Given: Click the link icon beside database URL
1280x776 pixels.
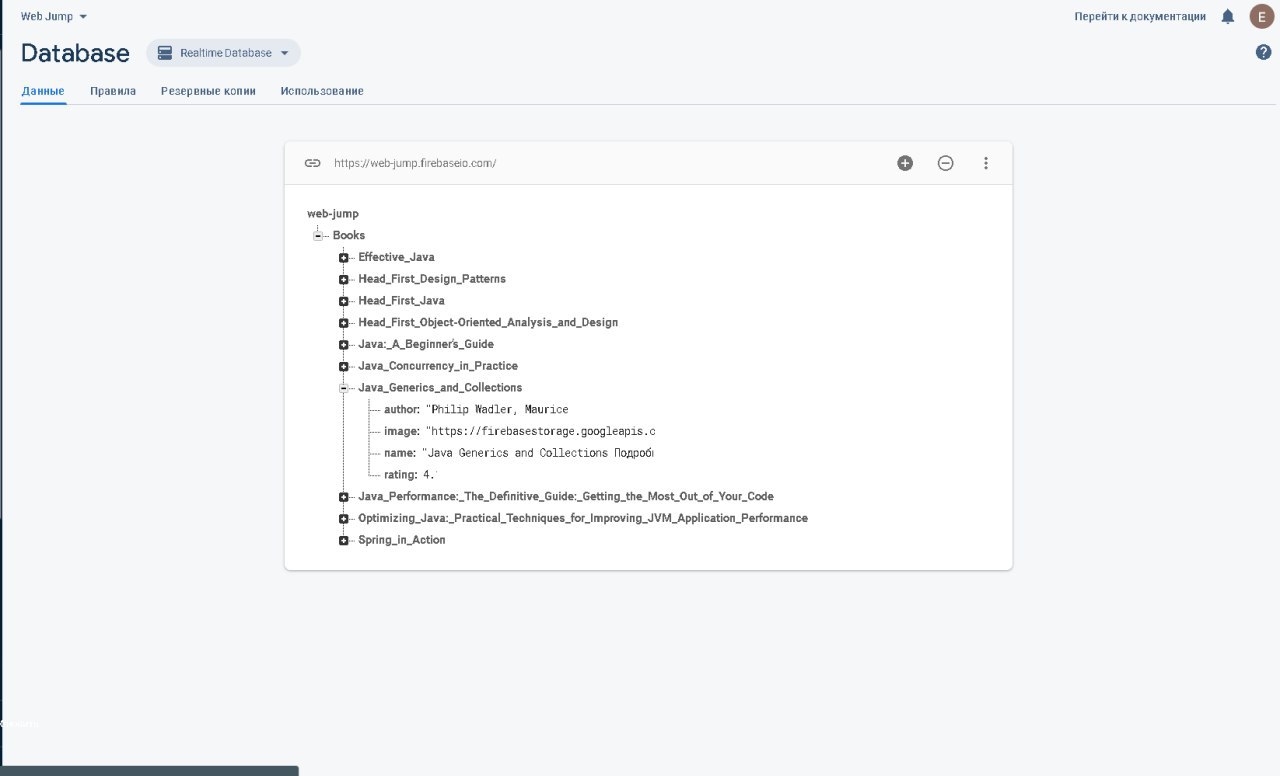Looking at the screenshot, I should coord(312,163).
